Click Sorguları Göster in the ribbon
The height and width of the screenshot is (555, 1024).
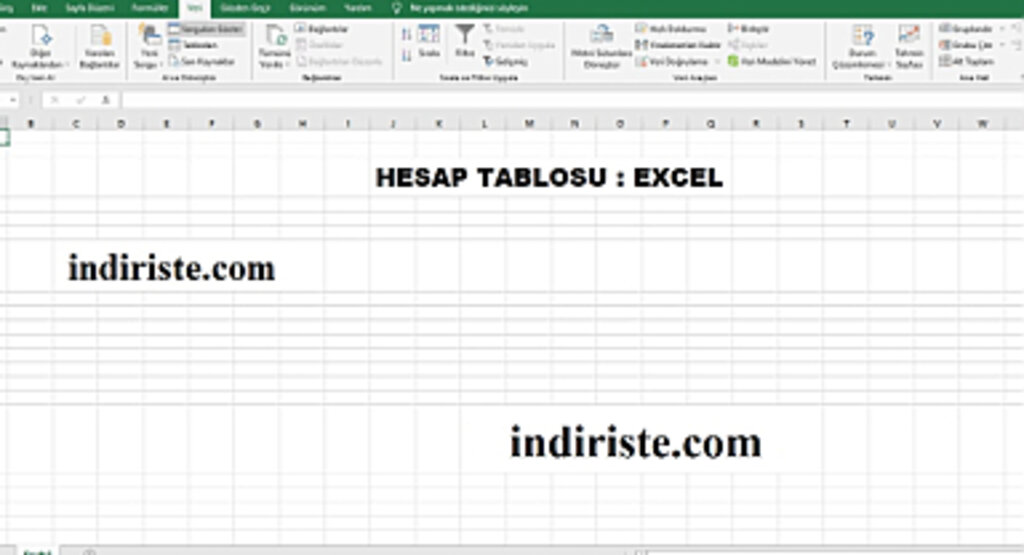point(206,29)
